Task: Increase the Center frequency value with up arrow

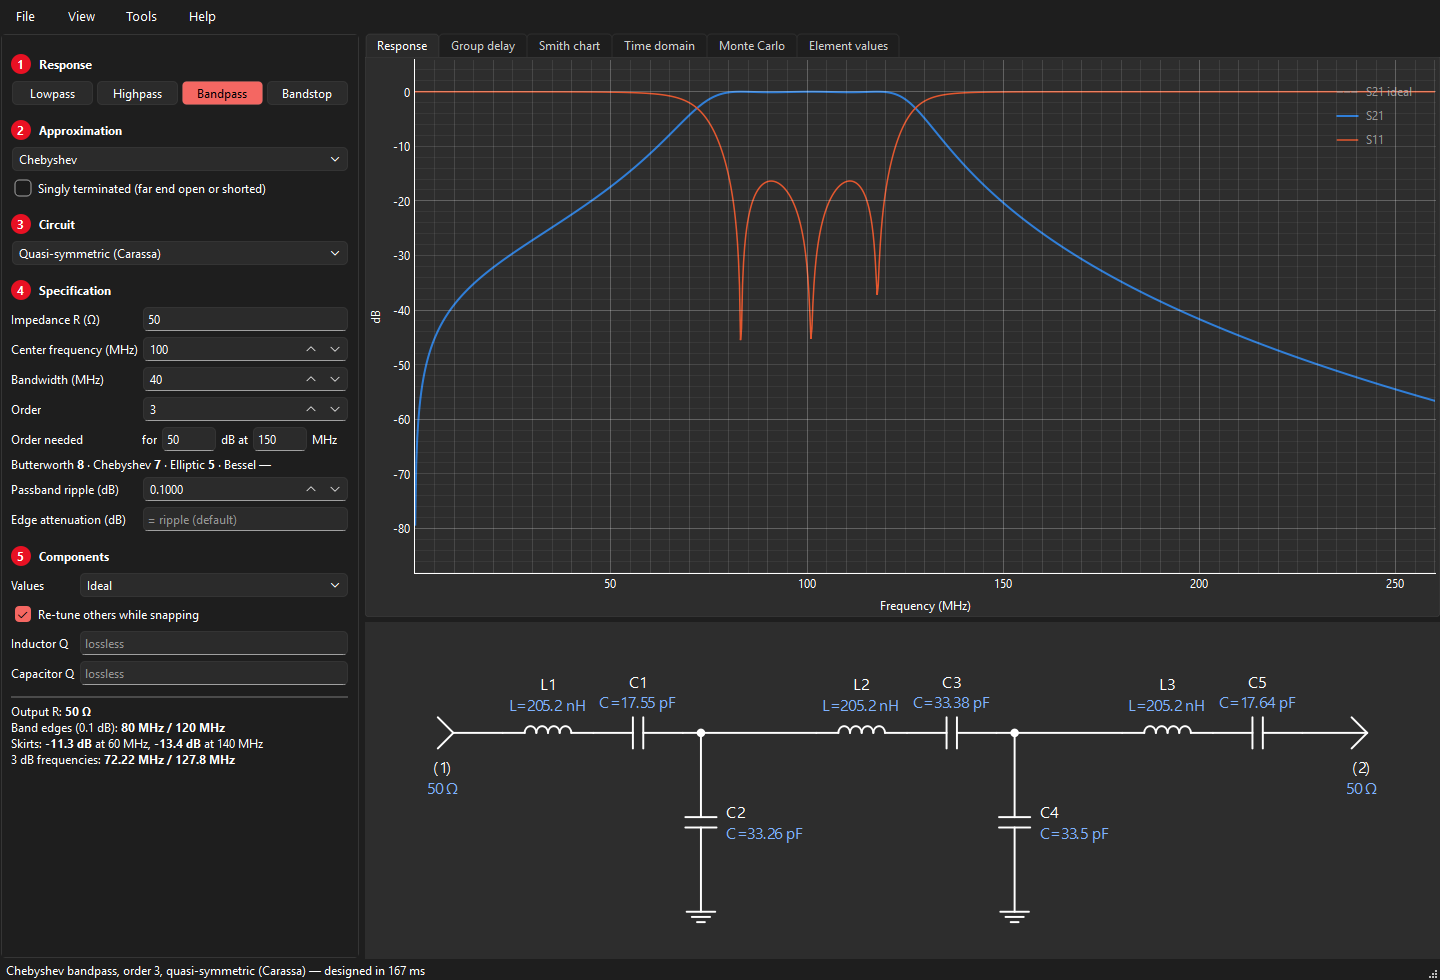Action: (x=311, y=349)
